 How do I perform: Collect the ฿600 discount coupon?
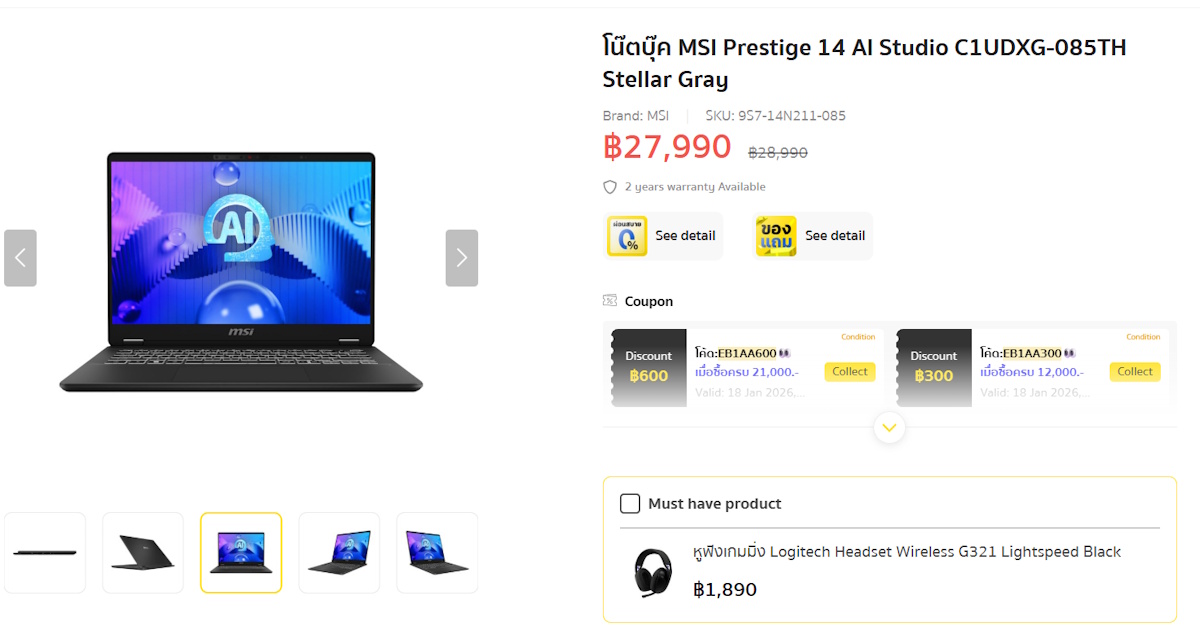tap(850, 371)
